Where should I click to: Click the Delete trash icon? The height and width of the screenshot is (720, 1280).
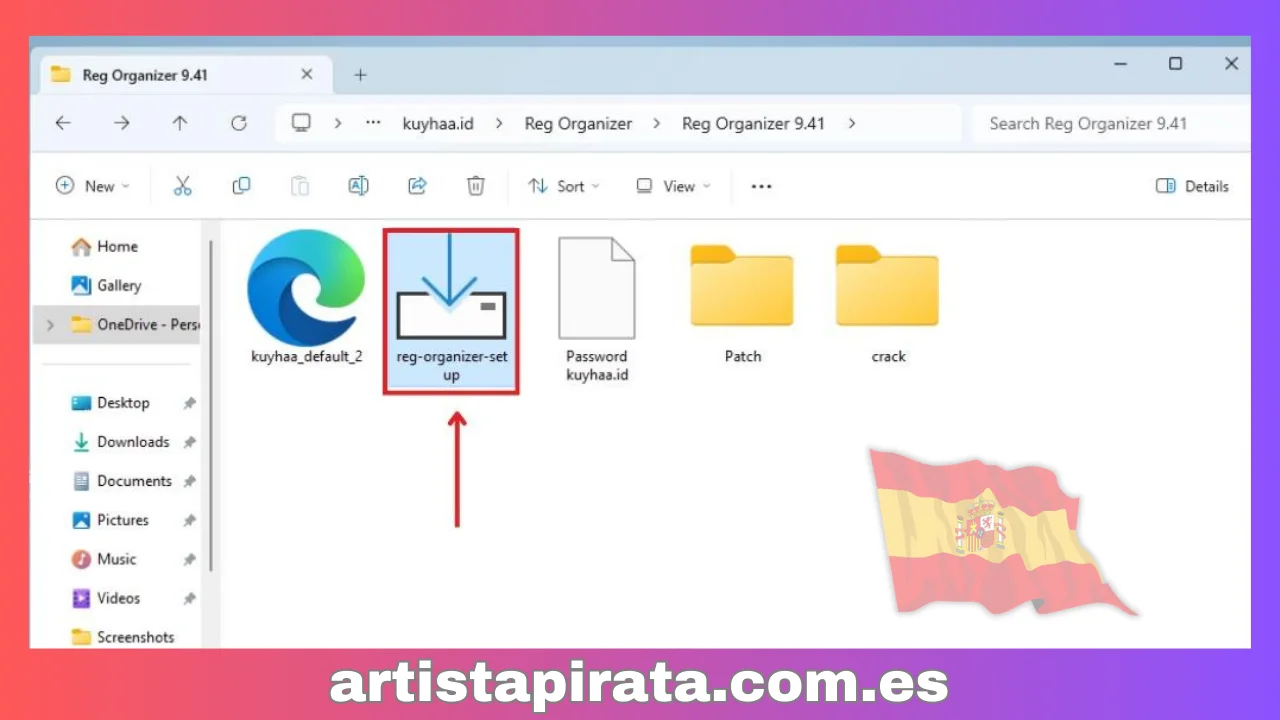(476, 186)
